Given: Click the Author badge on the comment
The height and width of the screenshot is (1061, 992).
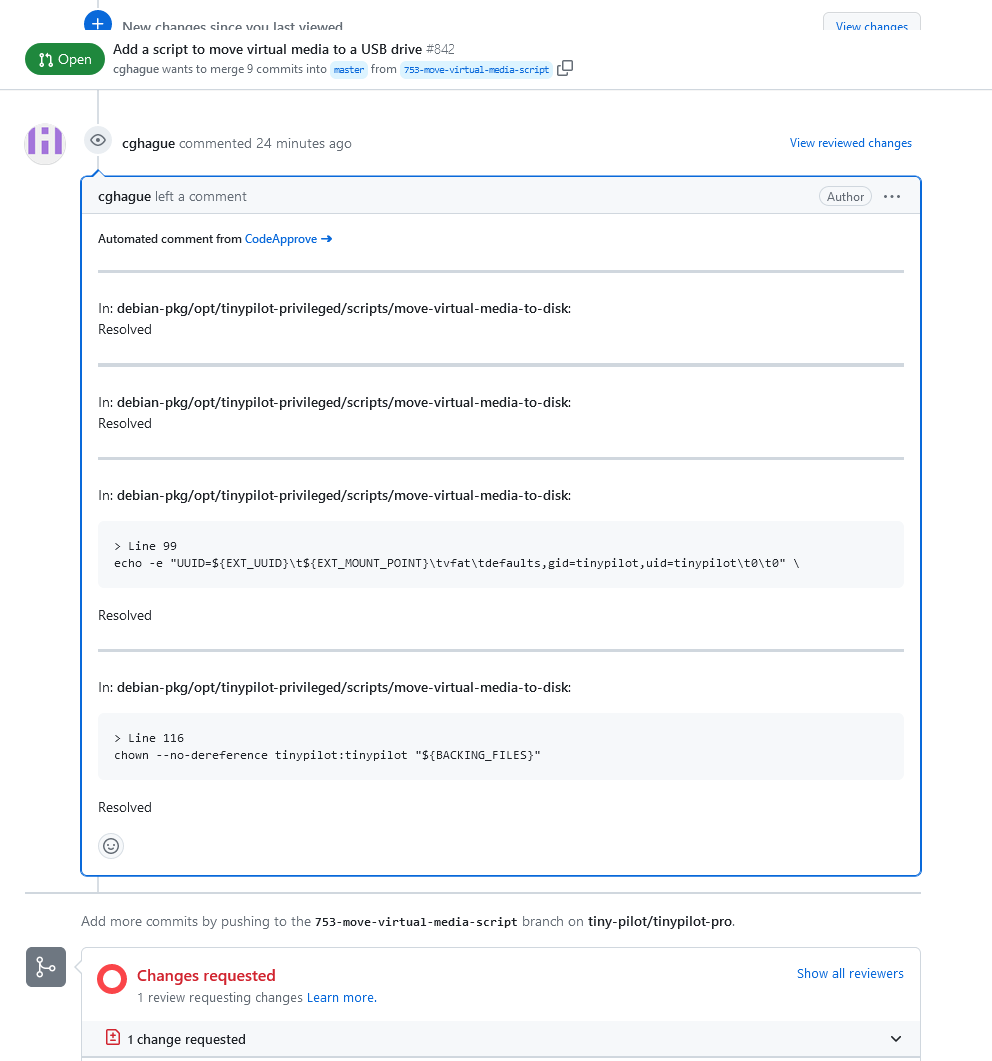Looking at the screenshot, I should tap(845, 196).
